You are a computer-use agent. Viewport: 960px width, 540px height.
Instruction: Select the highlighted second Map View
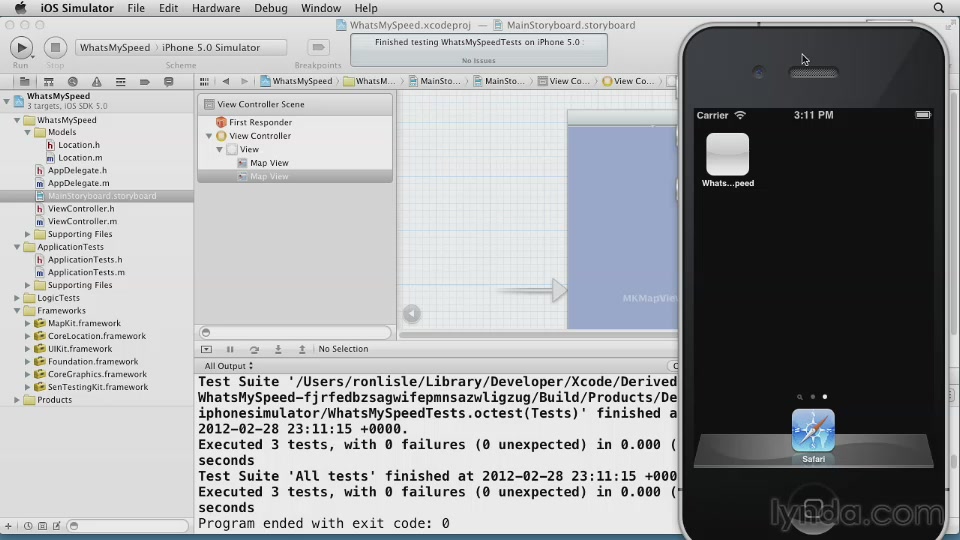click(294, 176)
